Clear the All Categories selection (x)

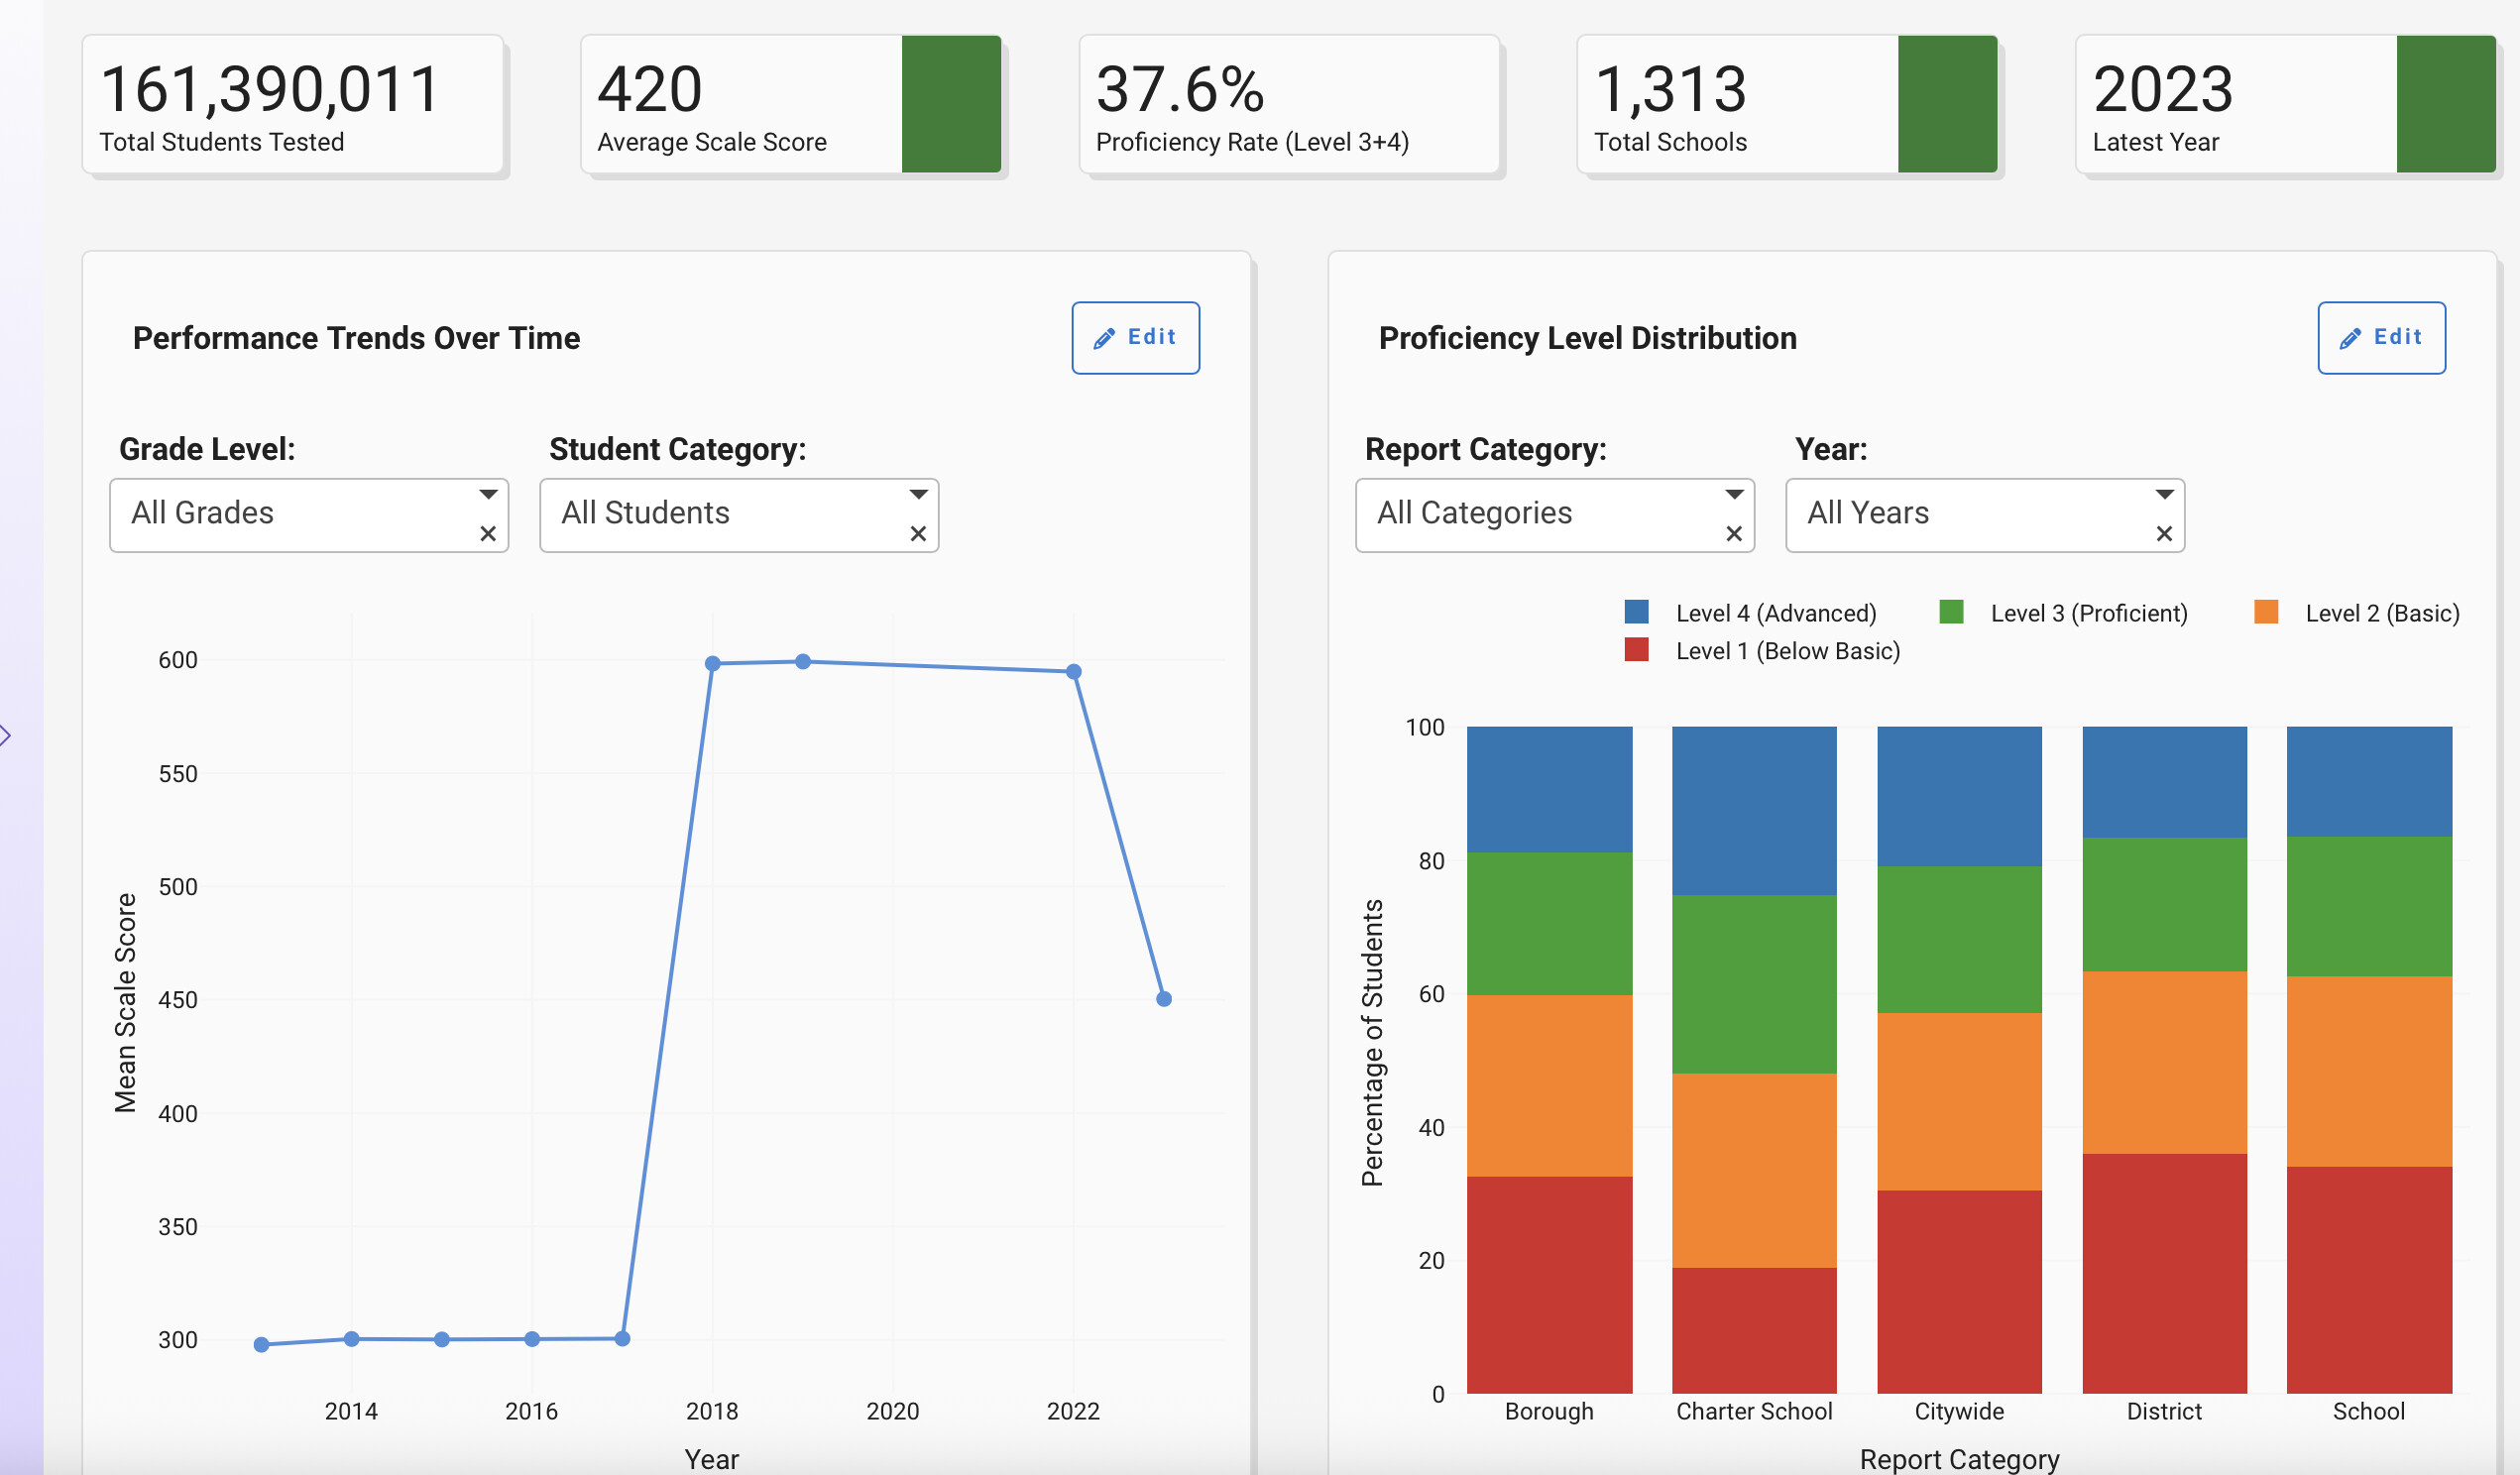click(1734, 534)
